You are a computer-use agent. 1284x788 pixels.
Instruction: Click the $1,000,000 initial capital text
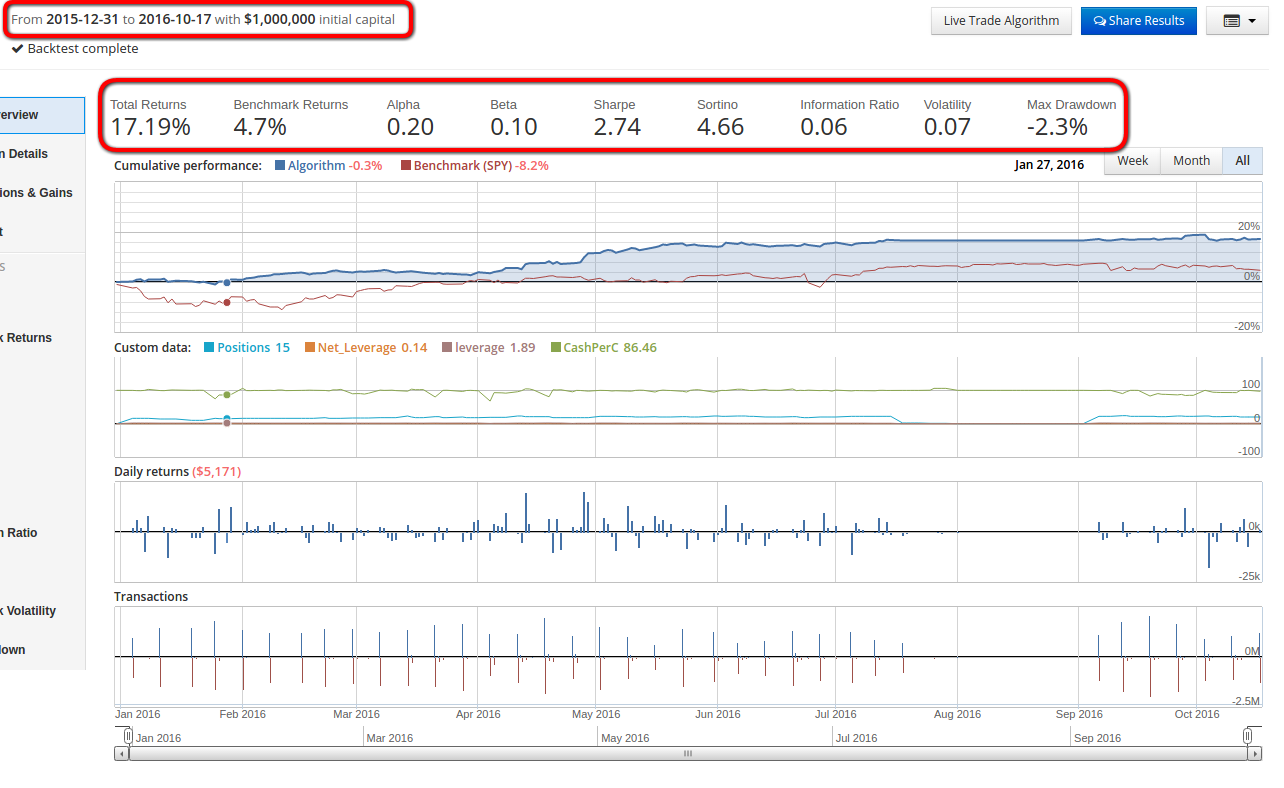(280, 20)
